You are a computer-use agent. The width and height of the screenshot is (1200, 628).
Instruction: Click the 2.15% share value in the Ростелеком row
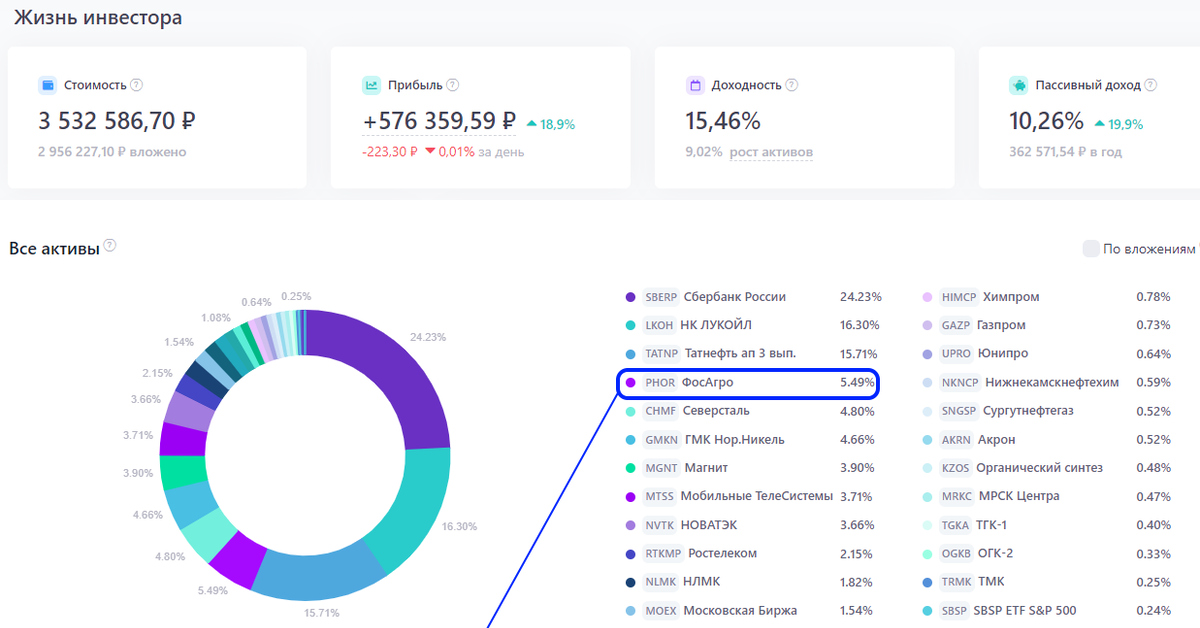(857, 553)
